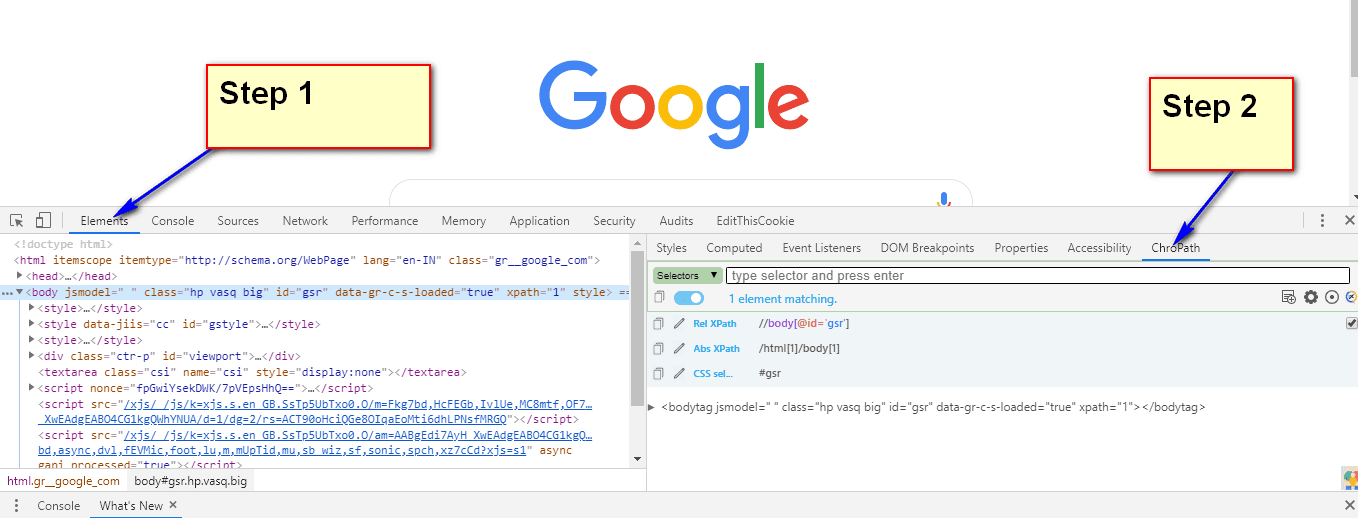
Task: Edit the Rel XPath with pencil icon
Action: click(x=679, y=323)
